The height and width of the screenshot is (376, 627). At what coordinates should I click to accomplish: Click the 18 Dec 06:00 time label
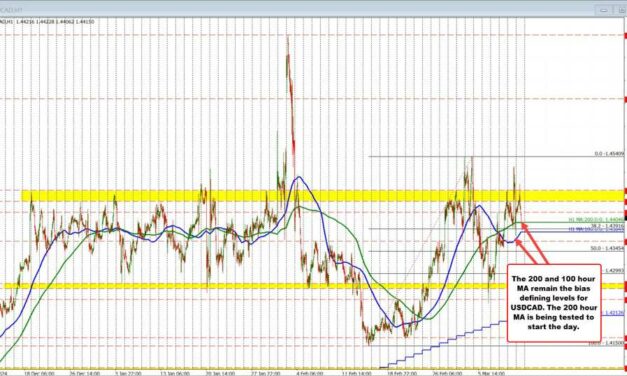(39, 373)
